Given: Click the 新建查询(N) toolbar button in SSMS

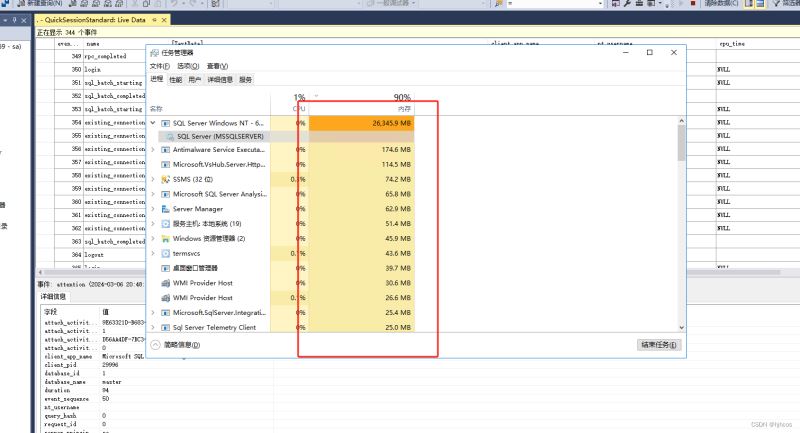Looking at the screenshot, I should (x=40, y=3).
